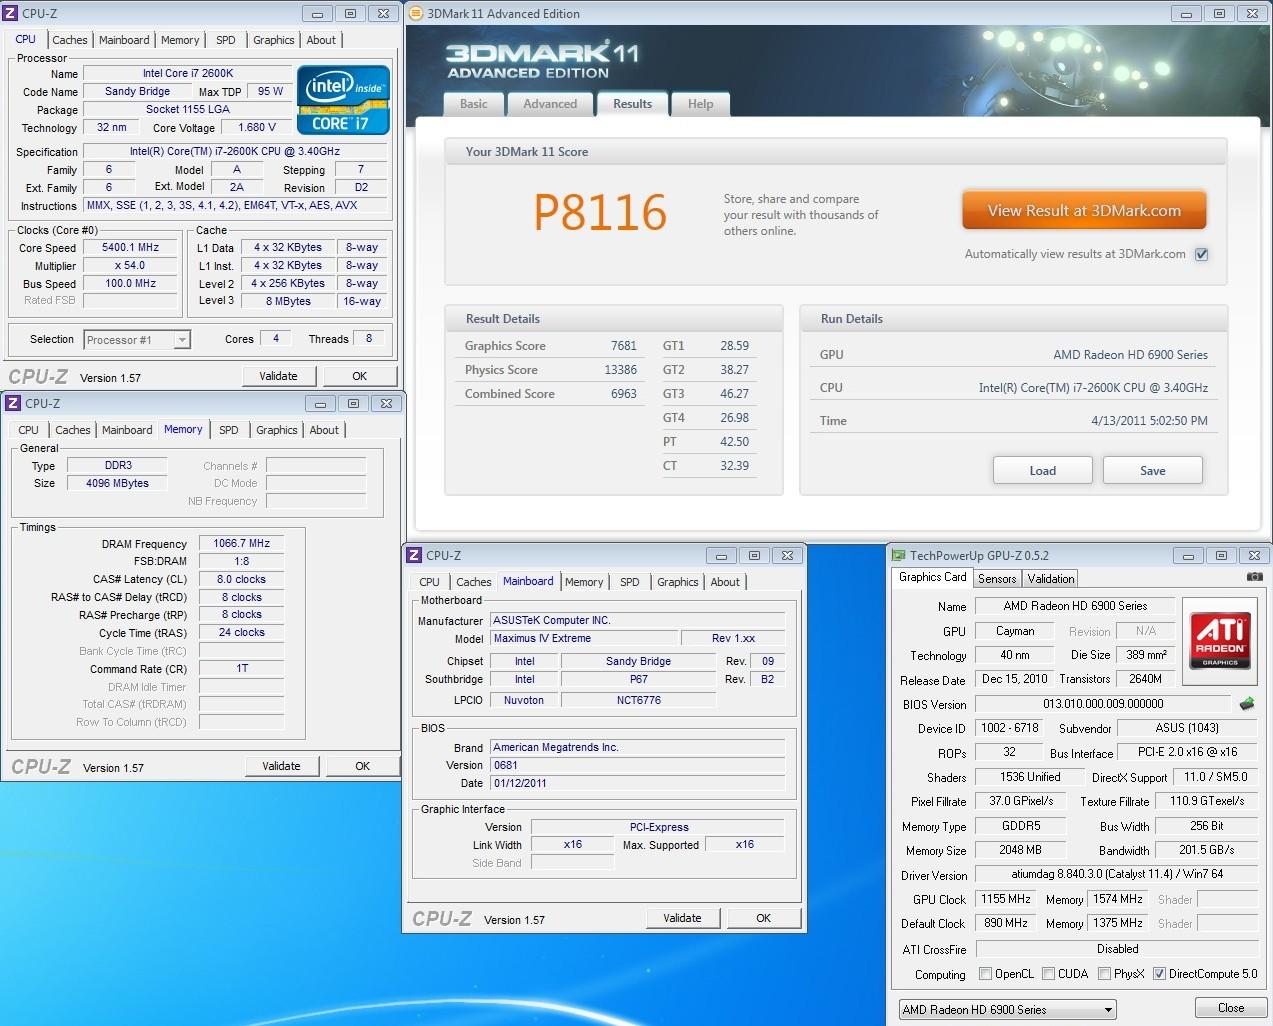Click the CAS# Latency 8.0 clocks field

[x=242, y=580]
